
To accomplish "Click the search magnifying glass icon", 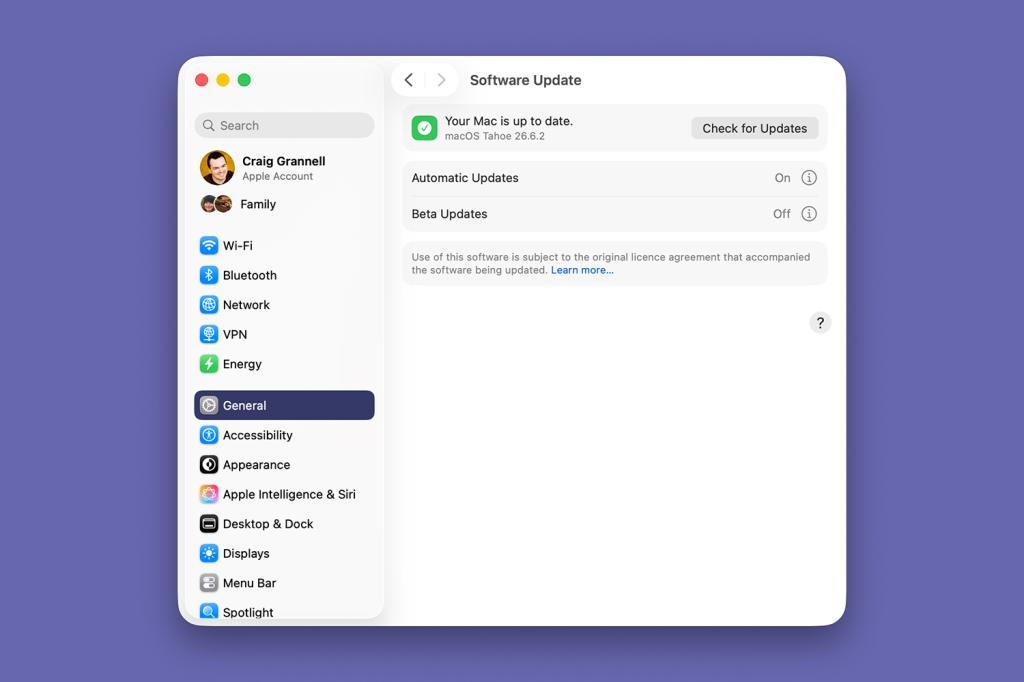I will (x=208, y=125).
